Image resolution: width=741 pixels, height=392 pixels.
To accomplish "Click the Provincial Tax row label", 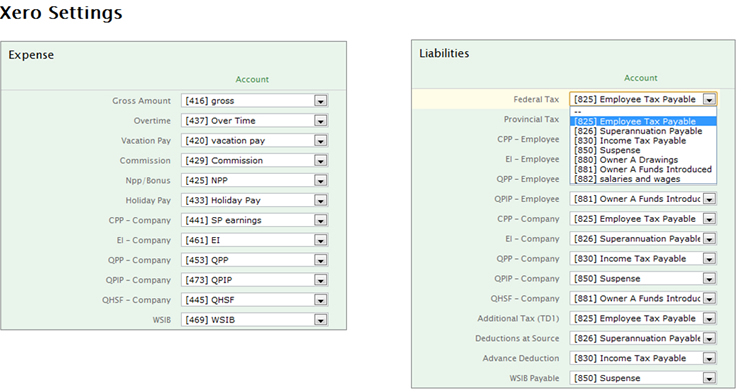I will pyautogui.click(x=531, y=119).
